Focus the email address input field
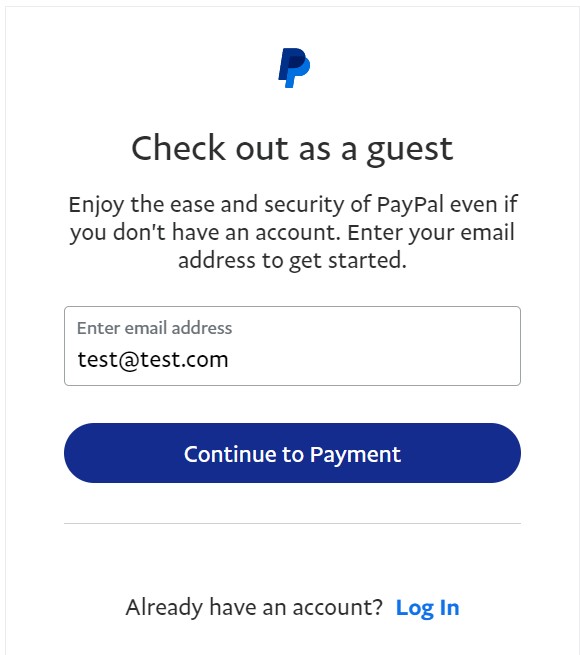 292,346
